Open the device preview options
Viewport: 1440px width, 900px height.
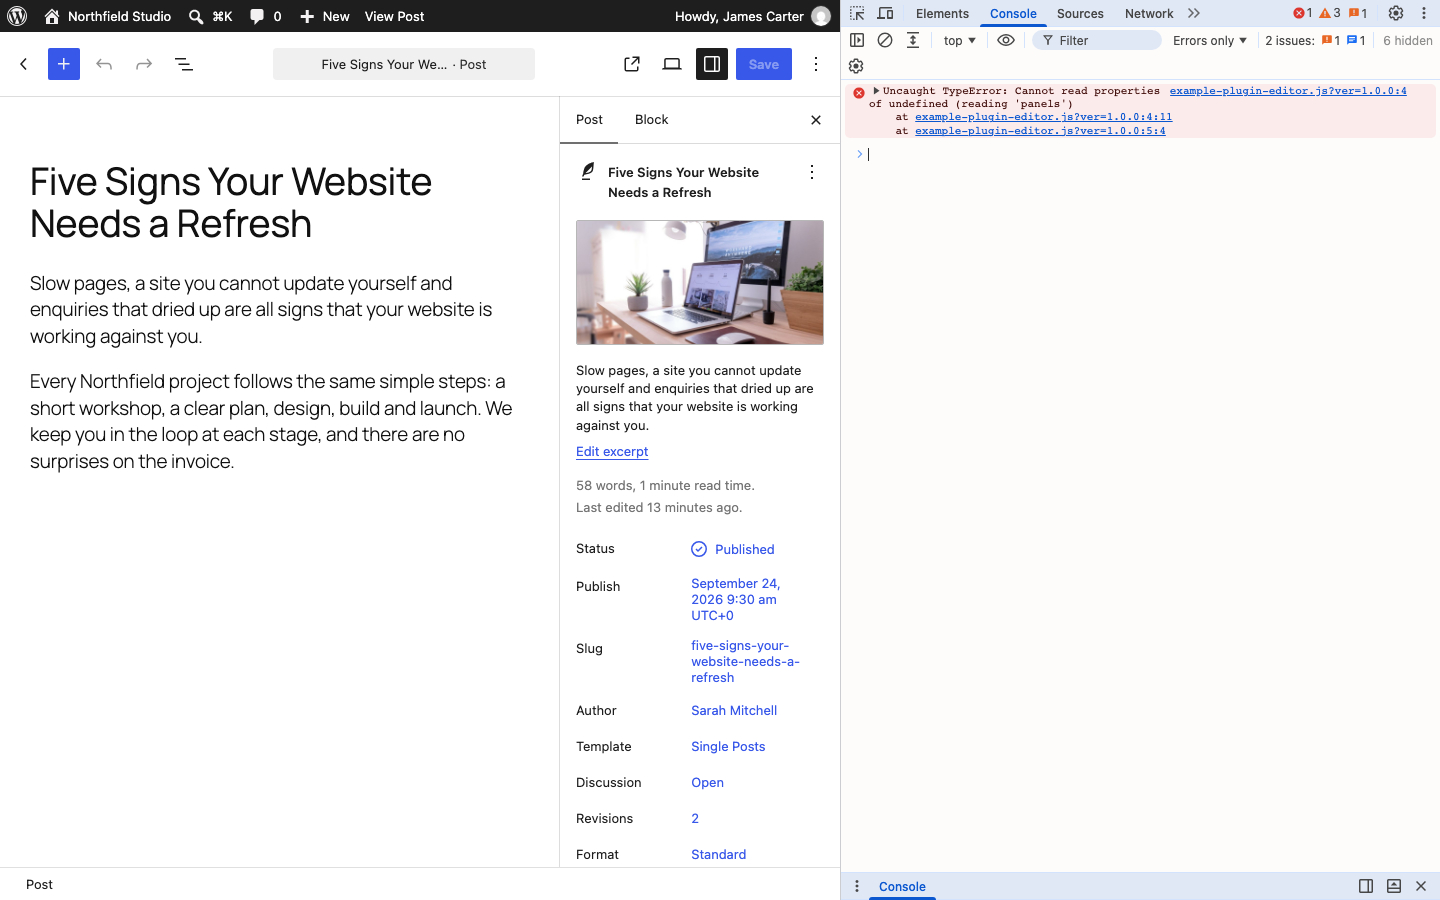point(672,64)
